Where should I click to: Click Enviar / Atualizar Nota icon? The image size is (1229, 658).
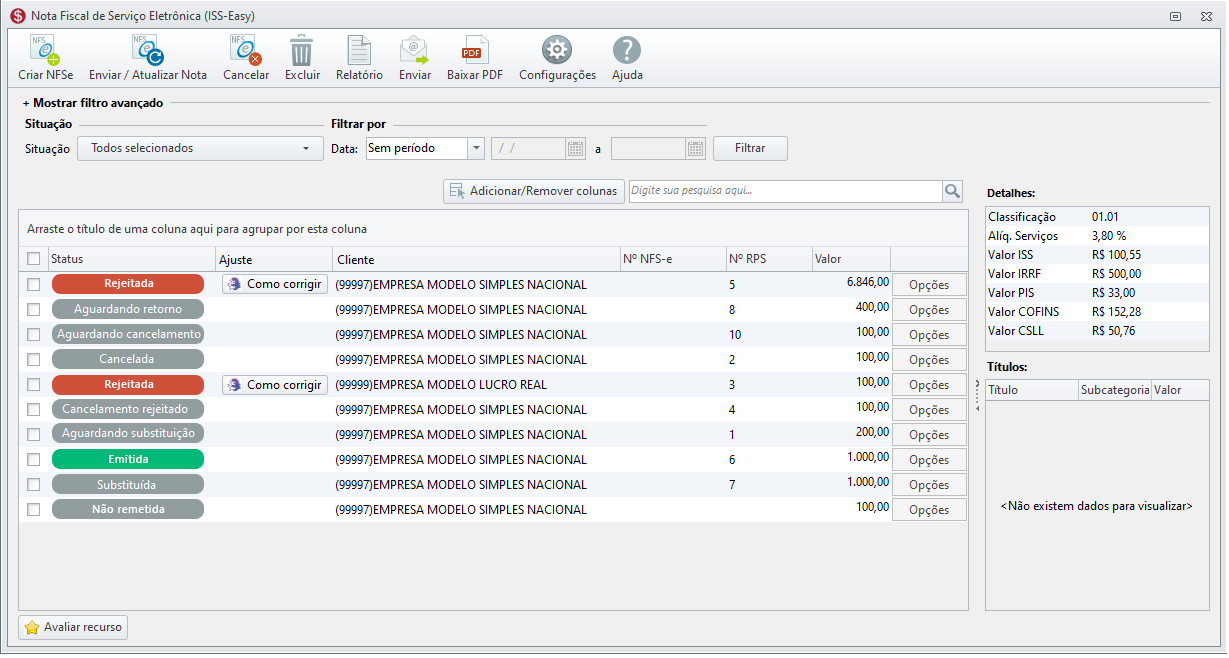click(x=147, y=50)
